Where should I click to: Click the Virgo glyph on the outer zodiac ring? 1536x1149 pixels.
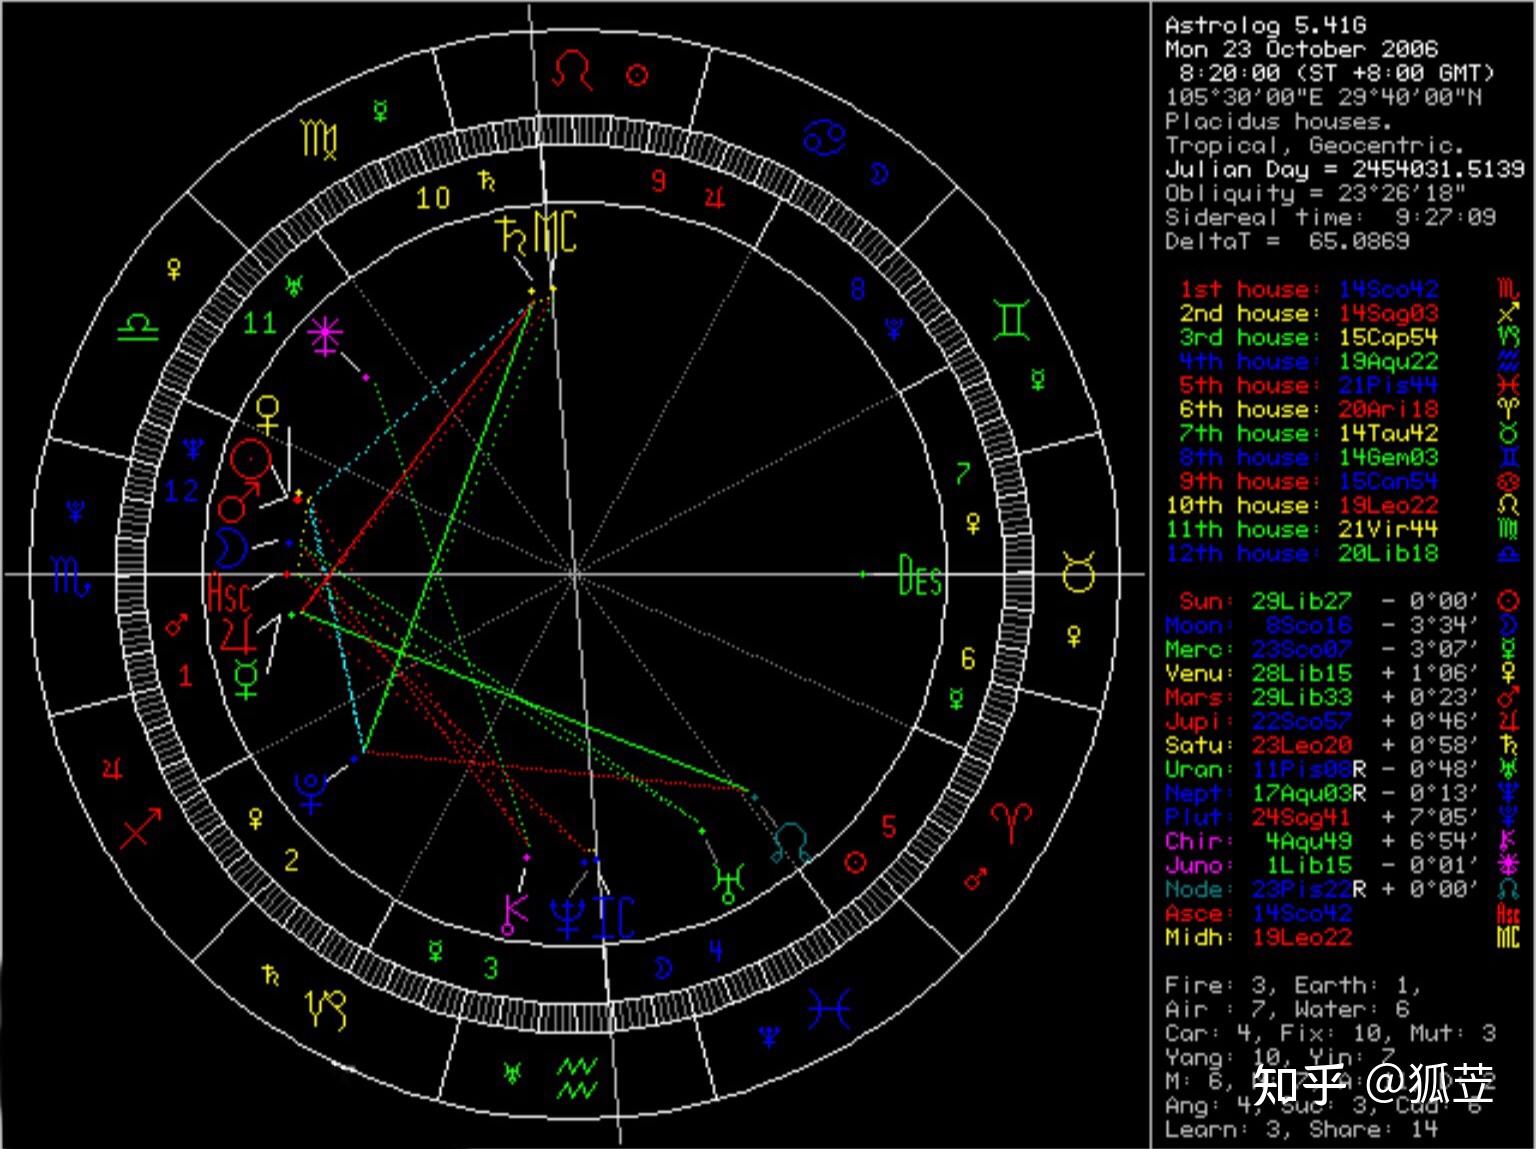320,139
